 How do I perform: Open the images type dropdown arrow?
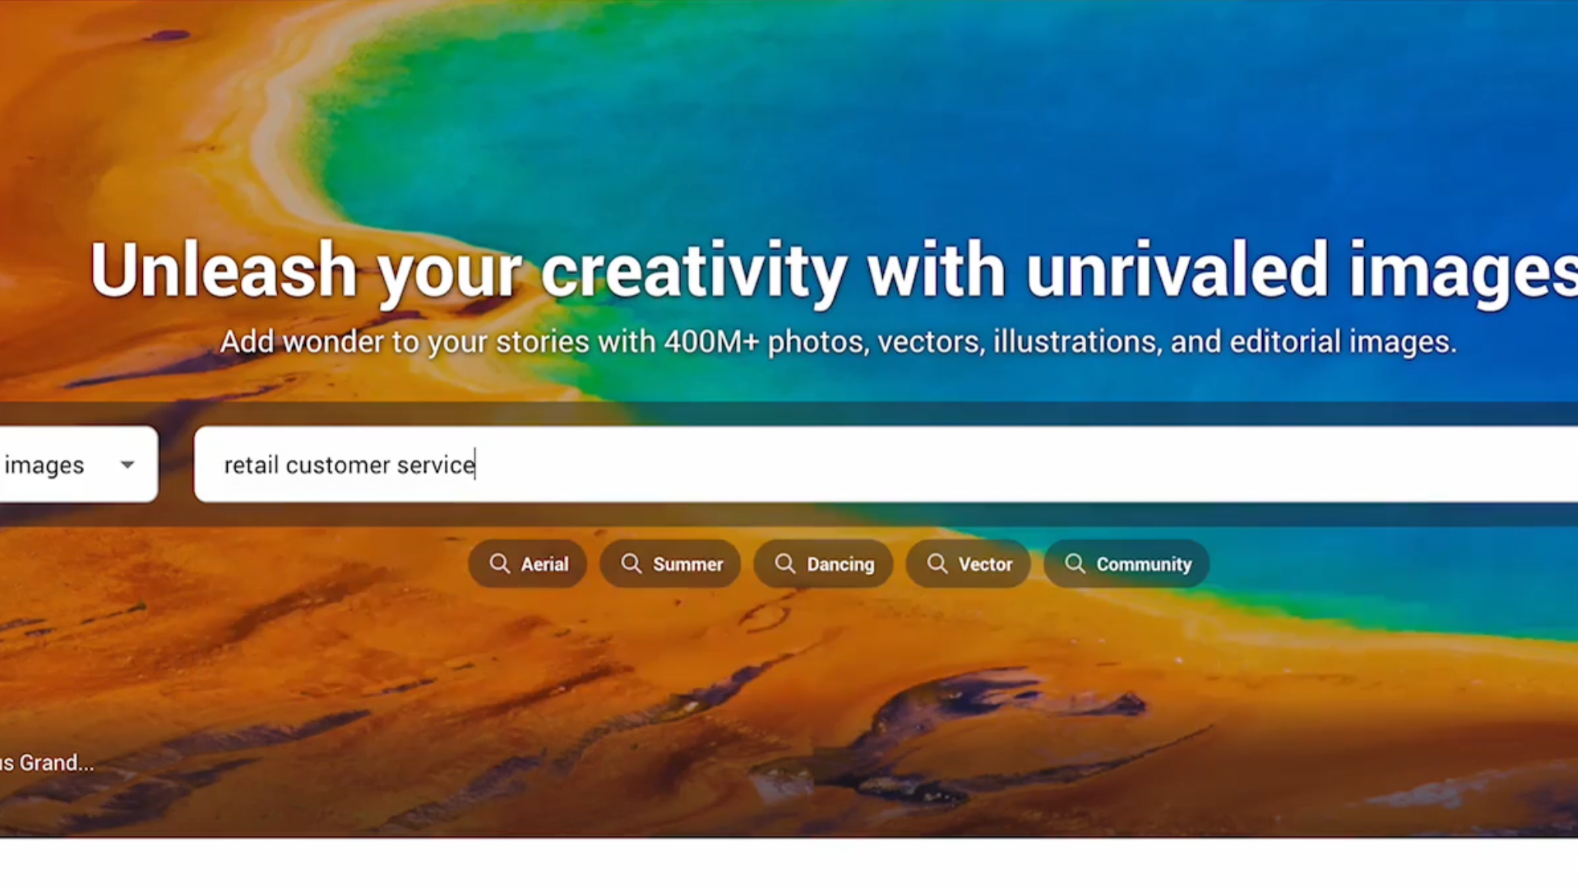pyautogui.click(x=127, y=465)
